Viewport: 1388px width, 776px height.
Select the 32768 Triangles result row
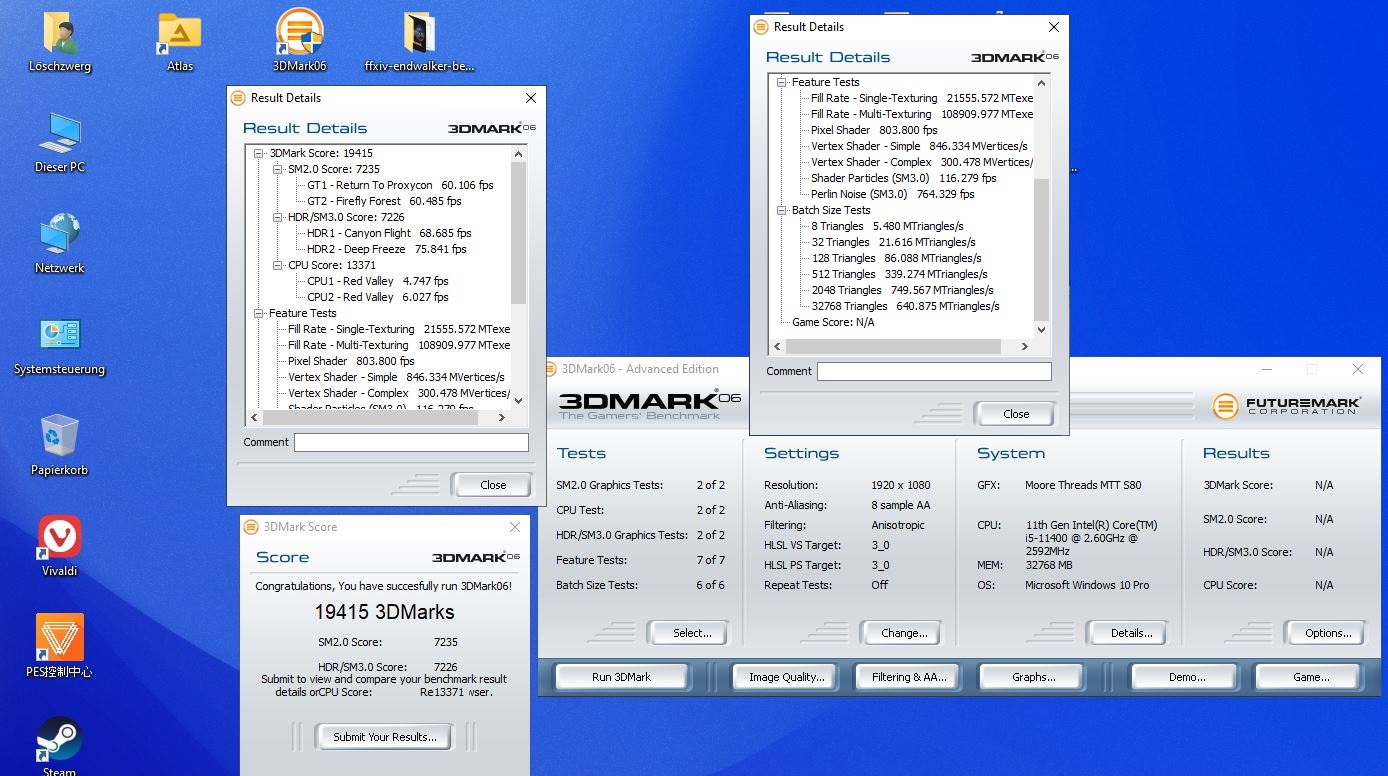[x=905, y=306]
